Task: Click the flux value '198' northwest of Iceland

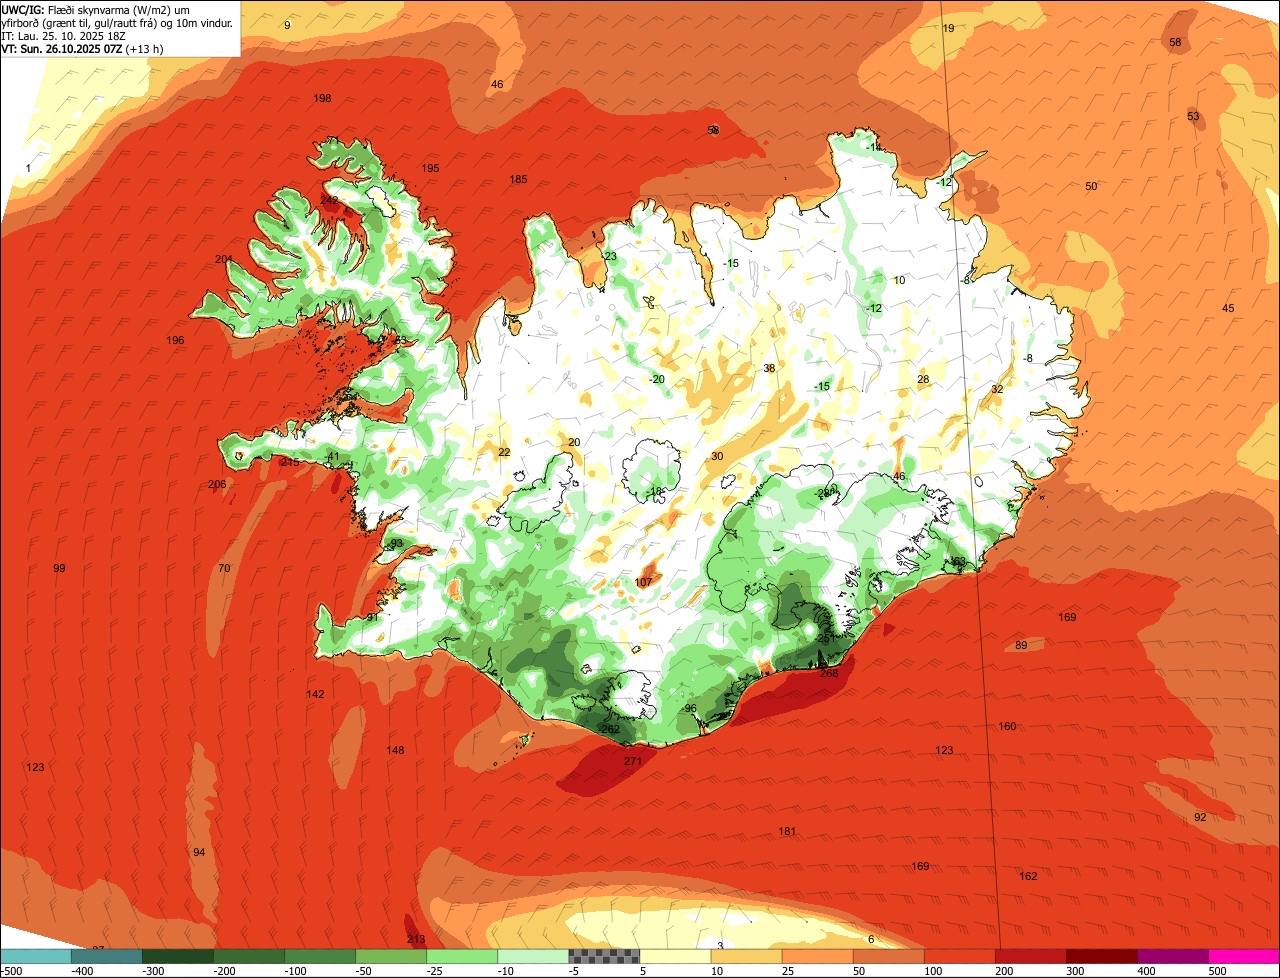Action: [x=322, y=98]
